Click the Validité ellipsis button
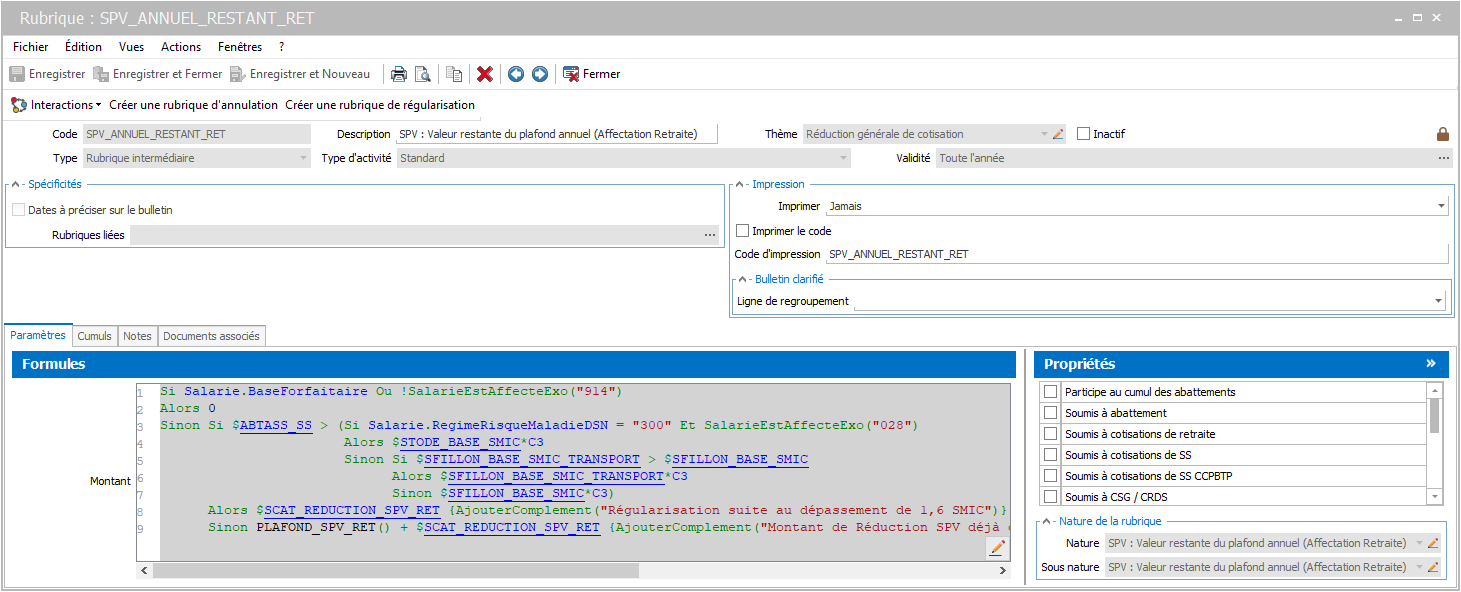The width and height of the screenshot is (1461, 592). [1443, 158]
